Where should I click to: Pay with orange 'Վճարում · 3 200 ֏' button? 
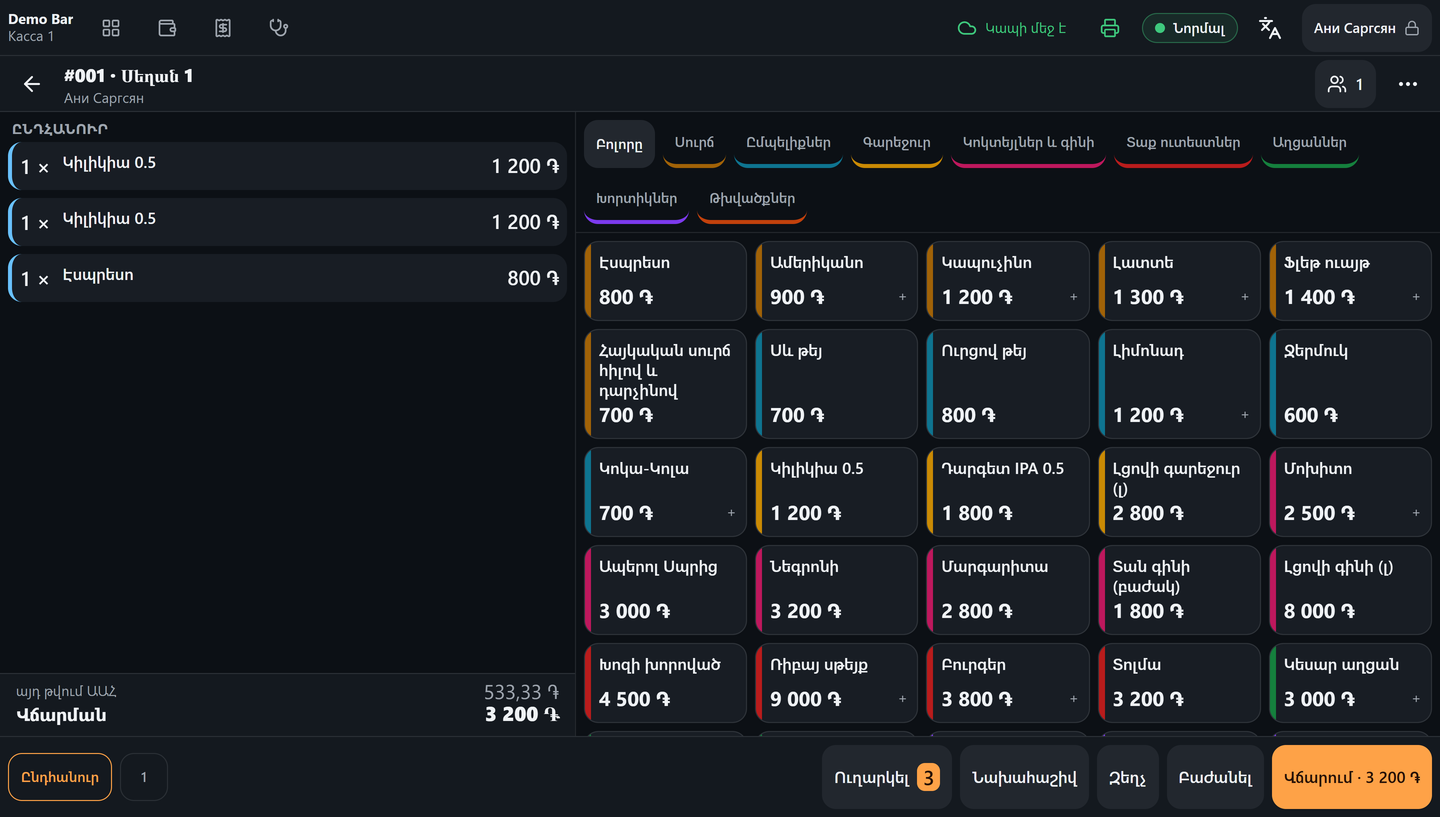(1352, 777)
